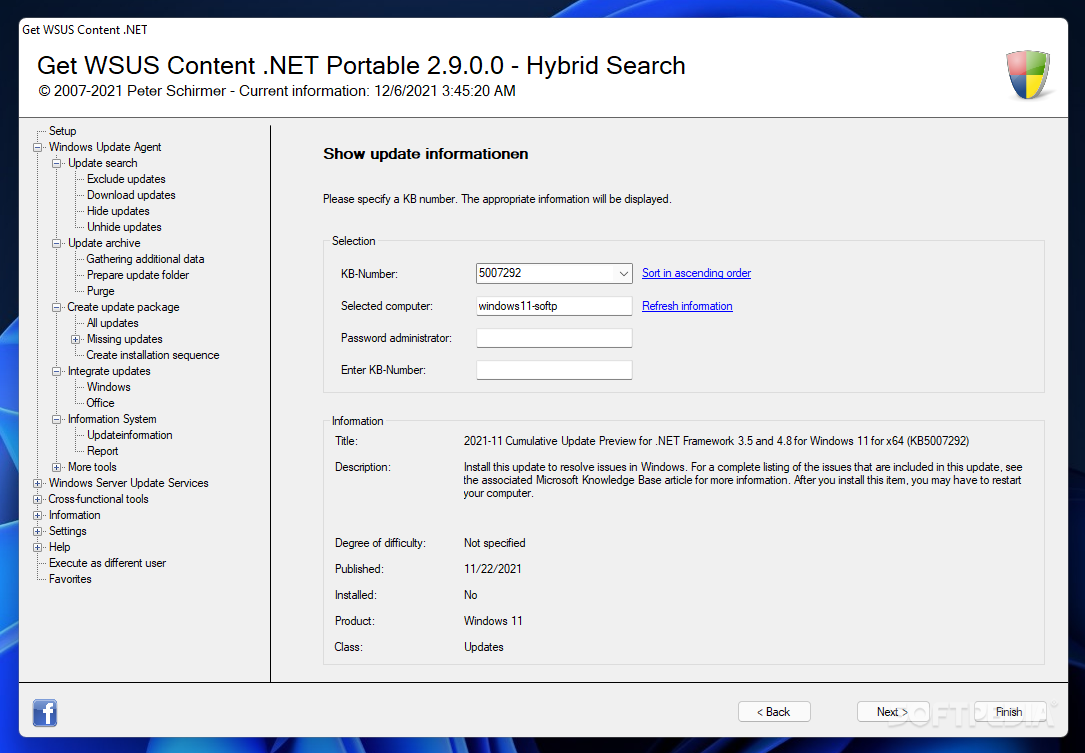Select Create installation sequence item
The image size is (1085, 753).
(x=152, y=354)
